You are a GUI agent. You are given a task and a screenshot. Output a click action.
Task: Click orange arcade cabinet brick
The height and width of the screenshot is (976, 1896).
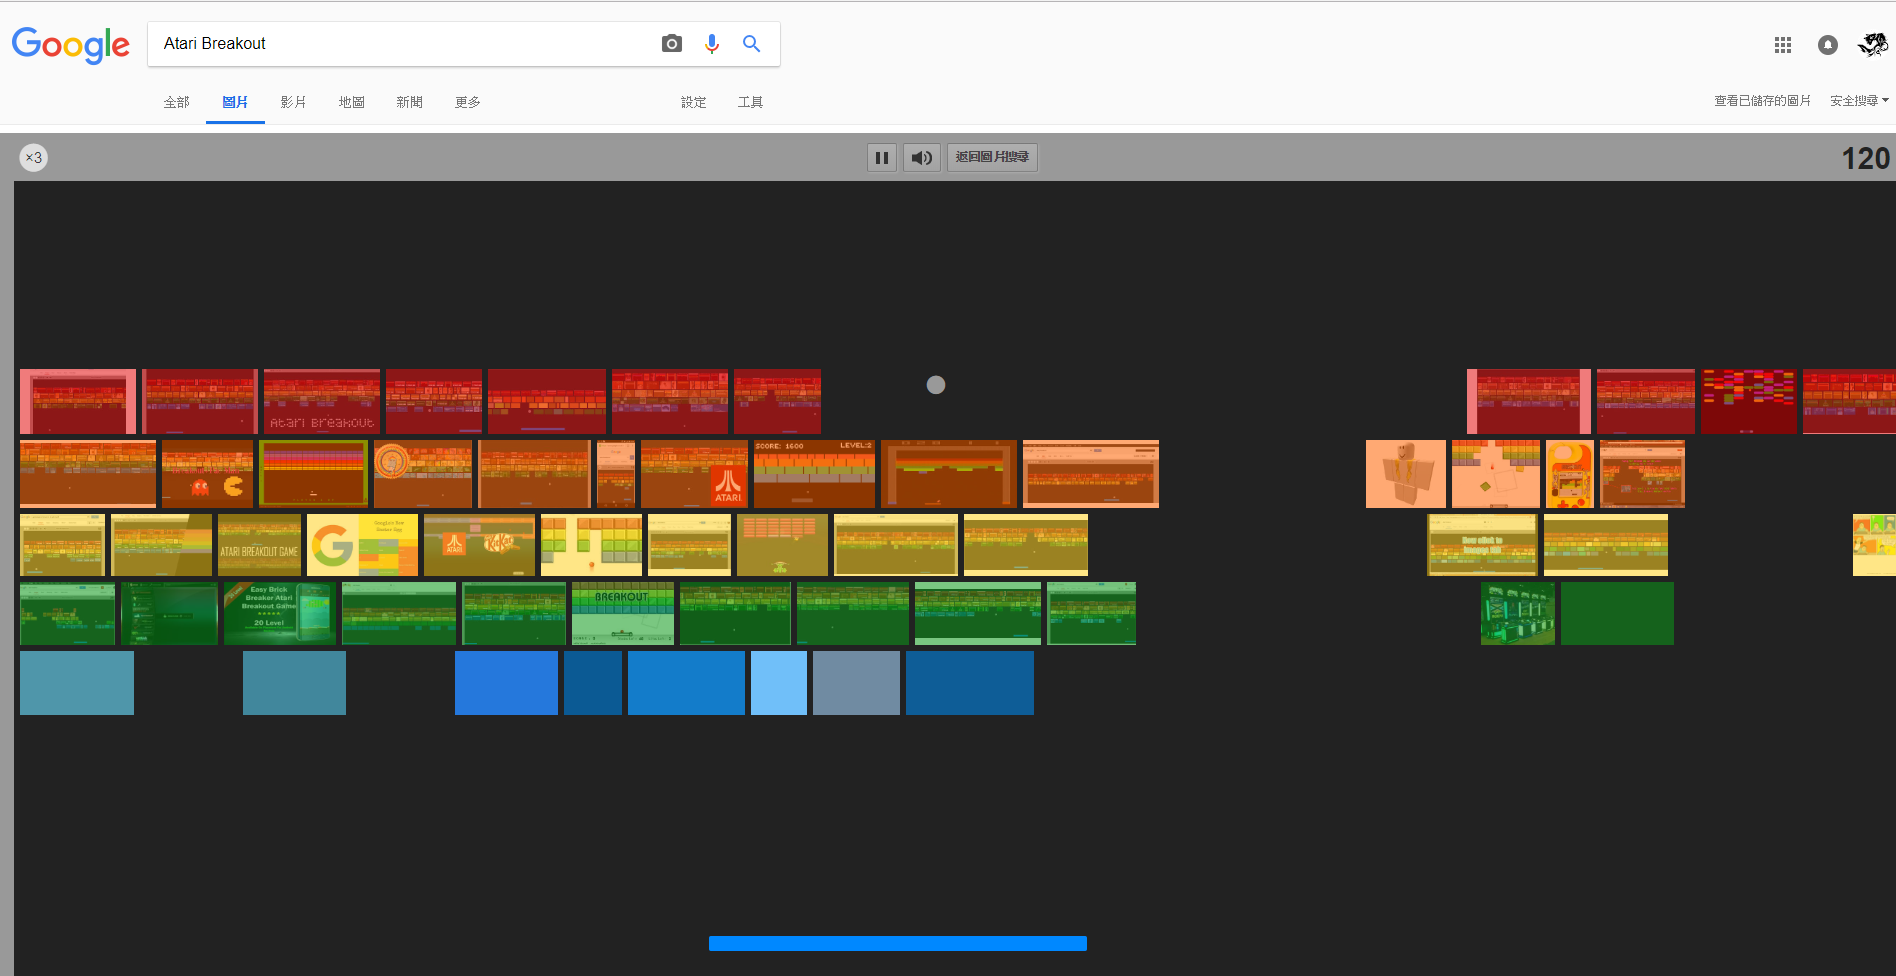(x=1570, y=474)
